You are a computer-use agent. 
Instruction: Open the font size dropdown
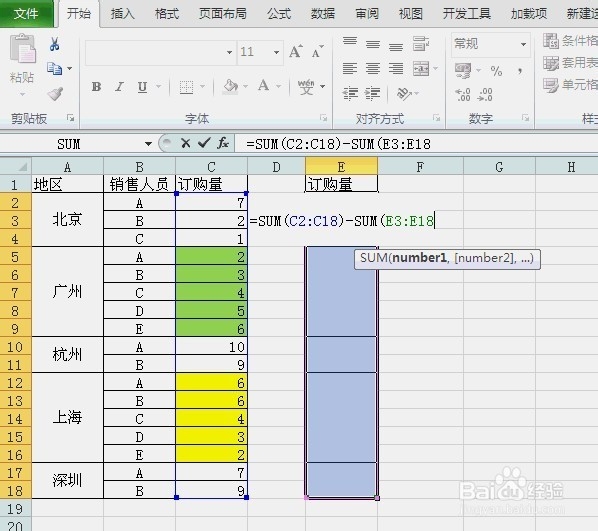(x=276, y=52)
